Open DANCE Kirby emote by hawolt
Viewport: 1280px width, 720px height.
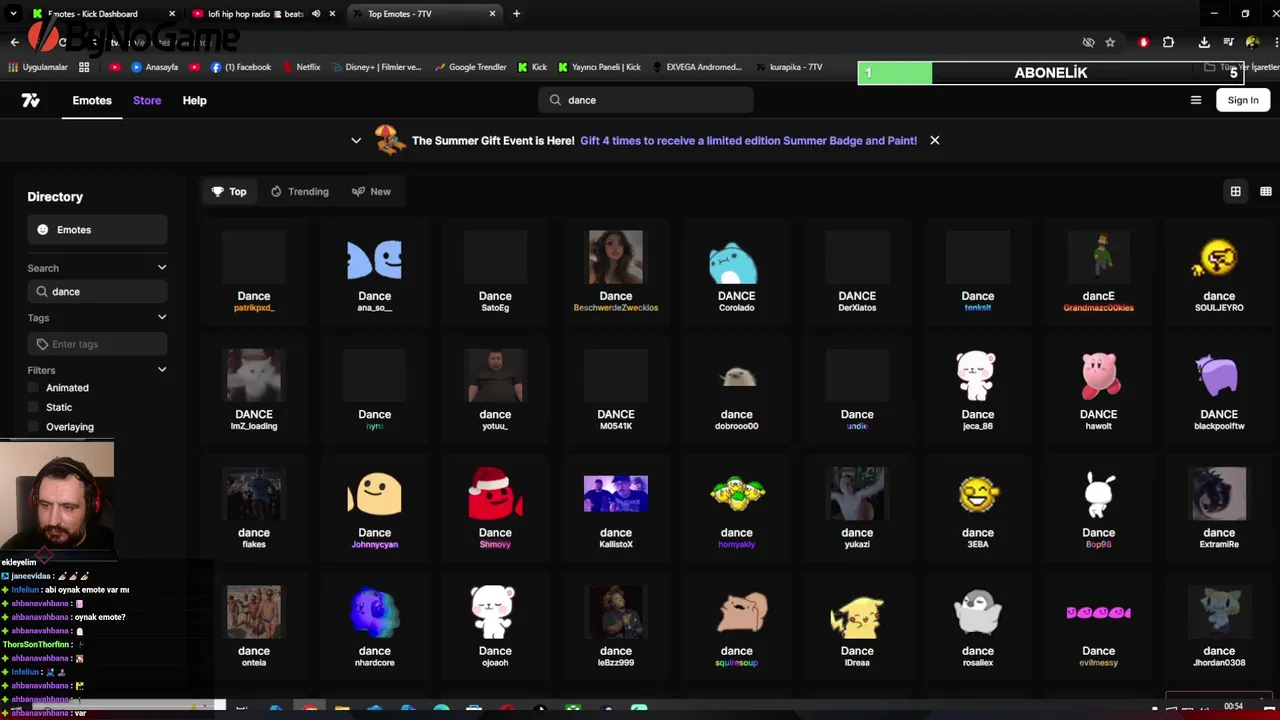point(1098,389)
